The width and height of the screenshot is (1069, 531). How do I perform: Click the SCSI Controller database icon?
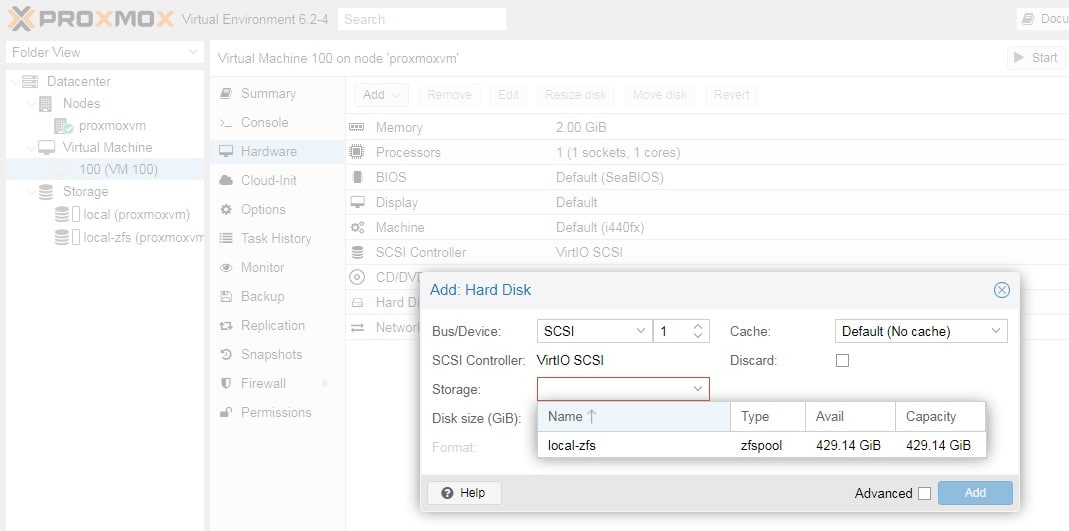(x=357, y=252)
